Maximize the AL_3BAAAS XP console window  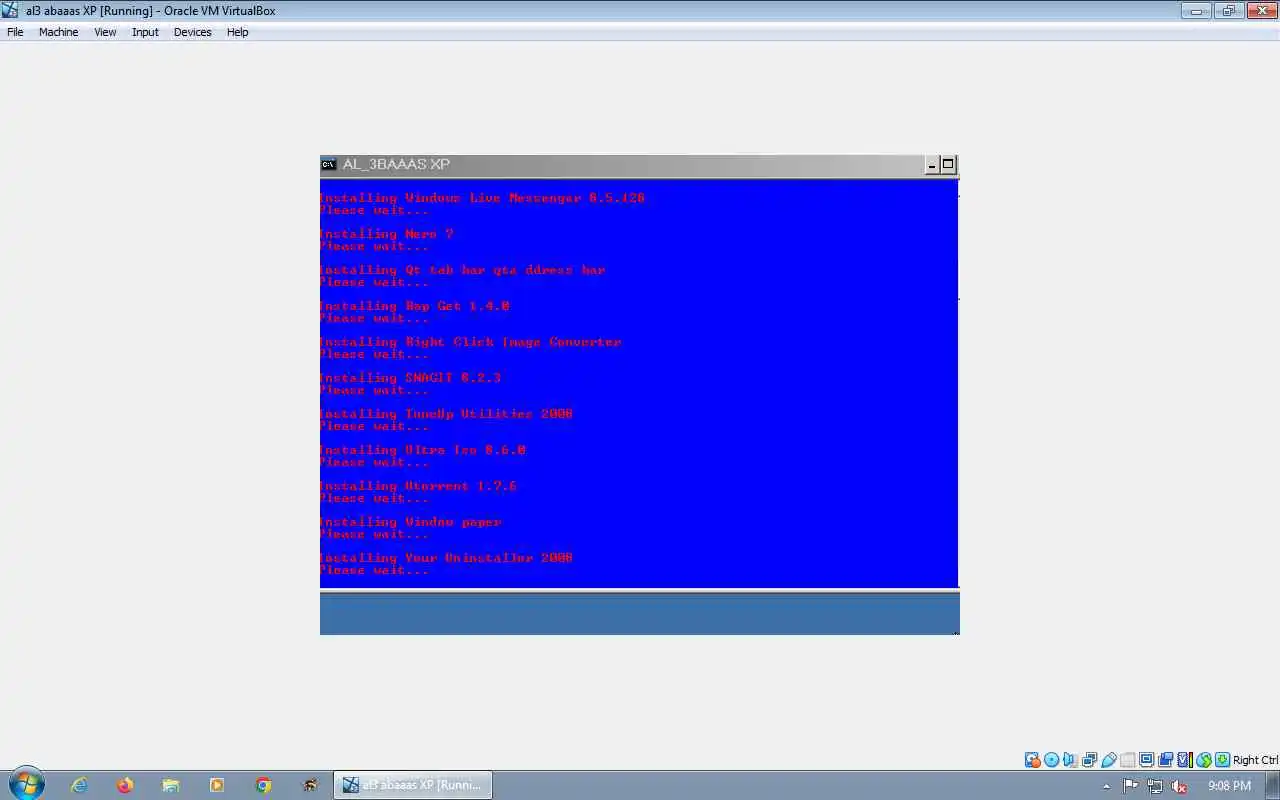pyautogui.click(x=948, y=165)
